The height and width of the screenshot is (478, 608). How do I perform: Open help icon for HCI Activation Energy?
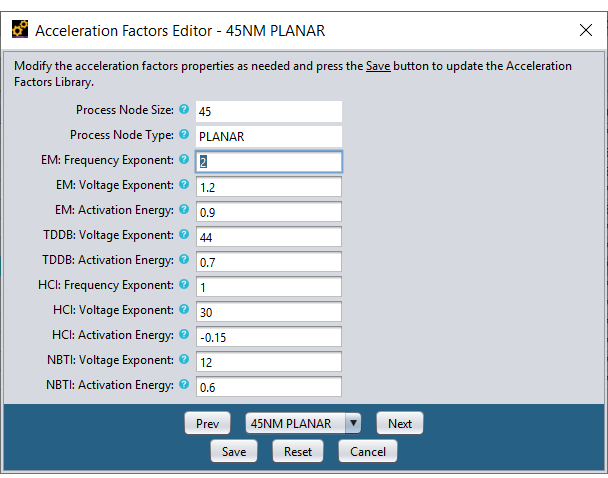click(184, 334)
